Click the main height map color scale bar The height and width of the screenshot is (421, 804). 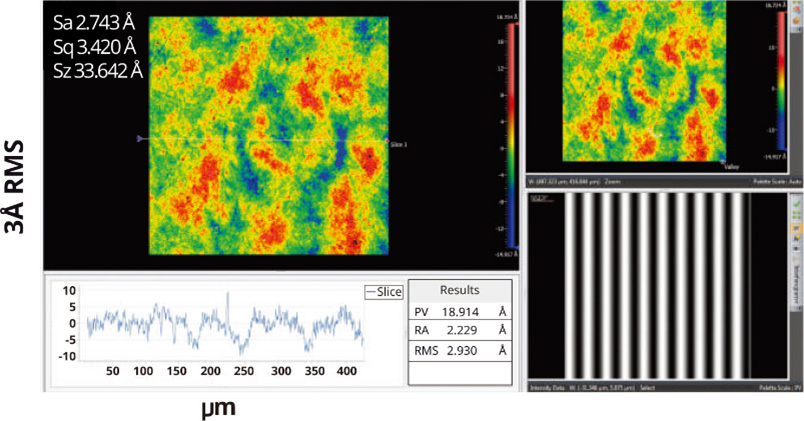click(510, 140)
